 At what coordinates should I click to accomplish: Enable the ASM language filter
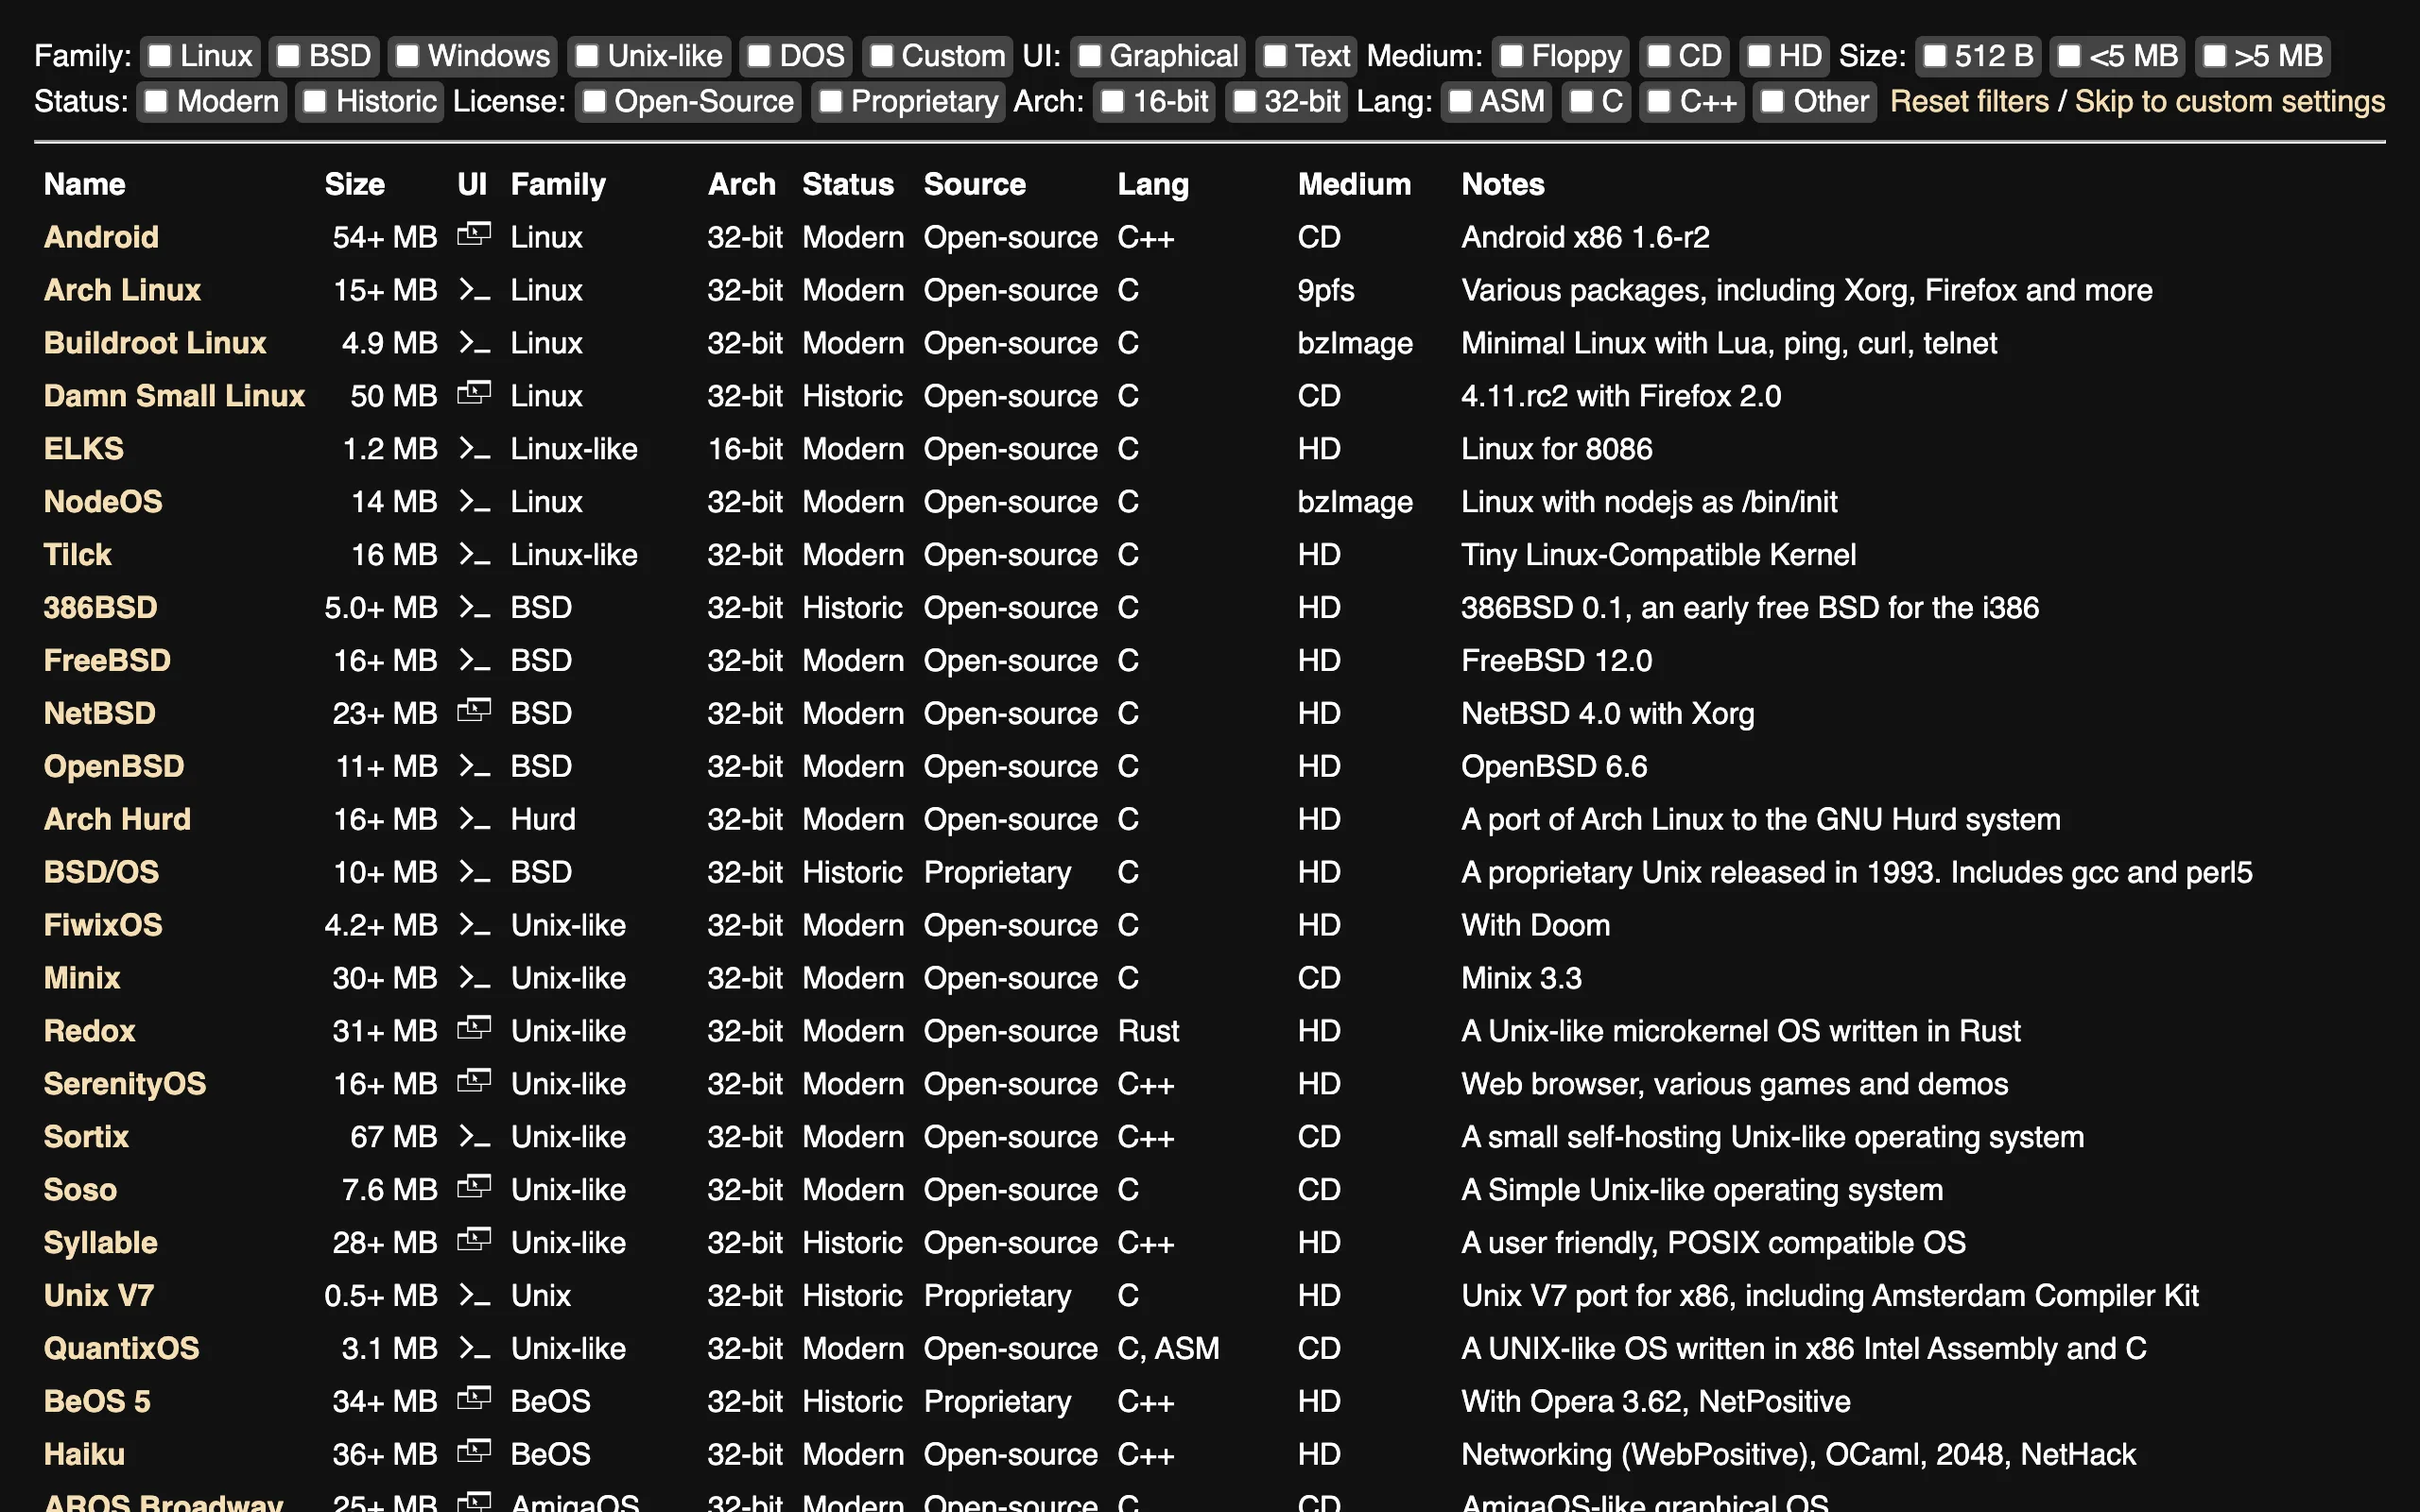pyautogui.click(x=1460, y=101)
